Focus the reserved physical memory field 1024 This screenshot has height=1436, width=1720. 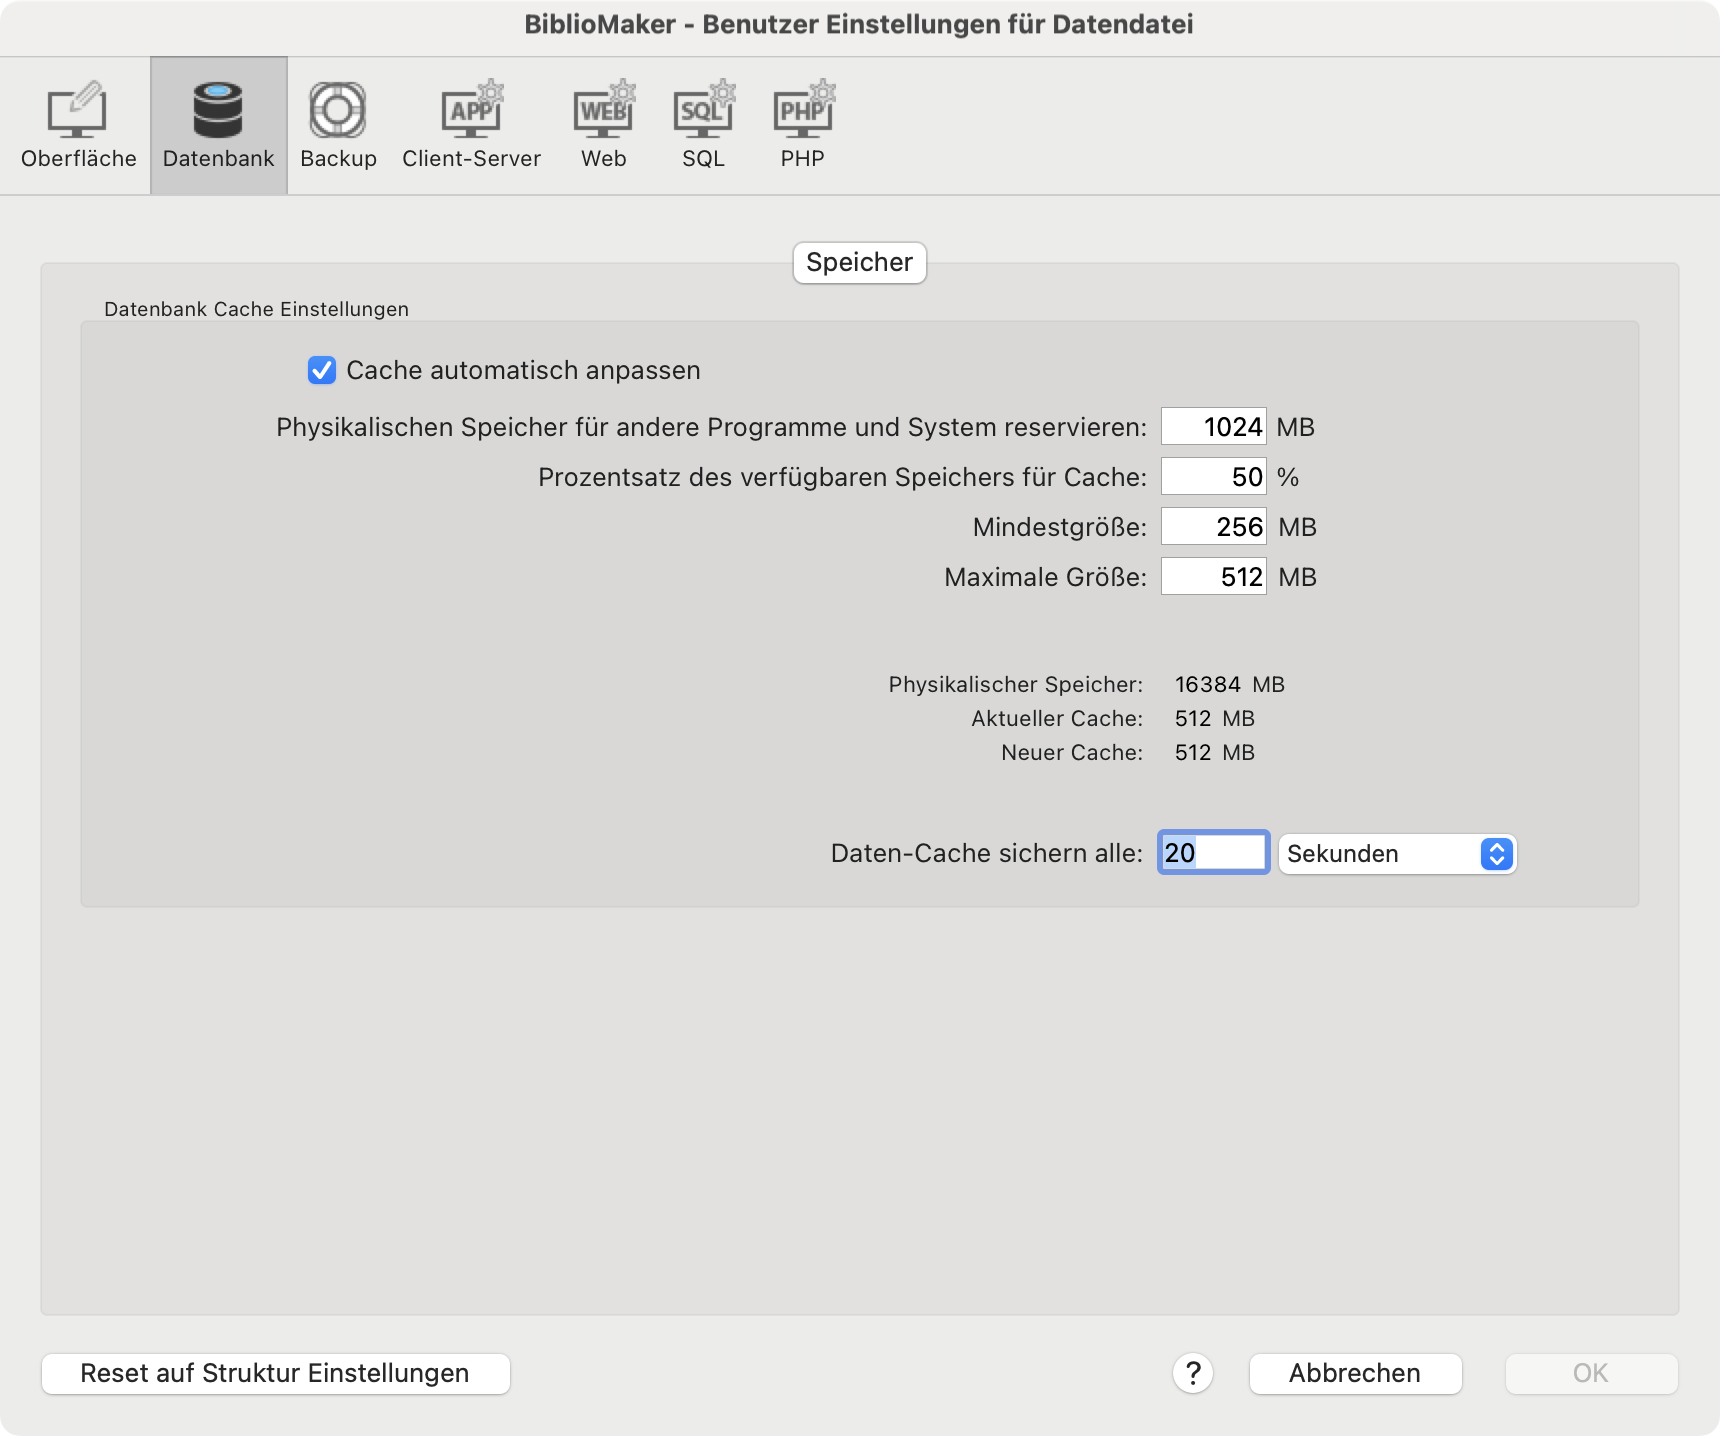point(1213,427)
